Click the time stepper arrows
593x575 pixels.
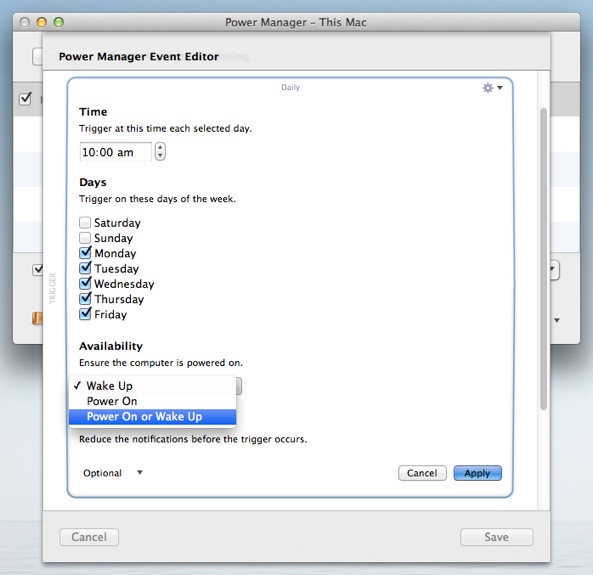click(x=160, y=152)
